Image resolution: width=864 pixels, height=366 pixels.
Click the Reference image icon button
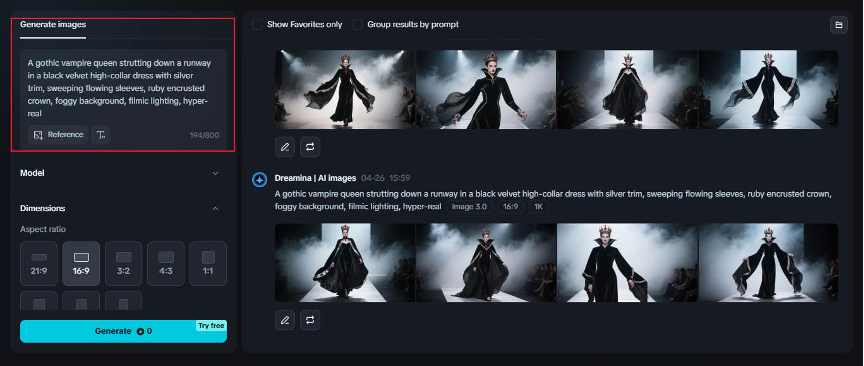pyautogui.click(x=58, y=134)
